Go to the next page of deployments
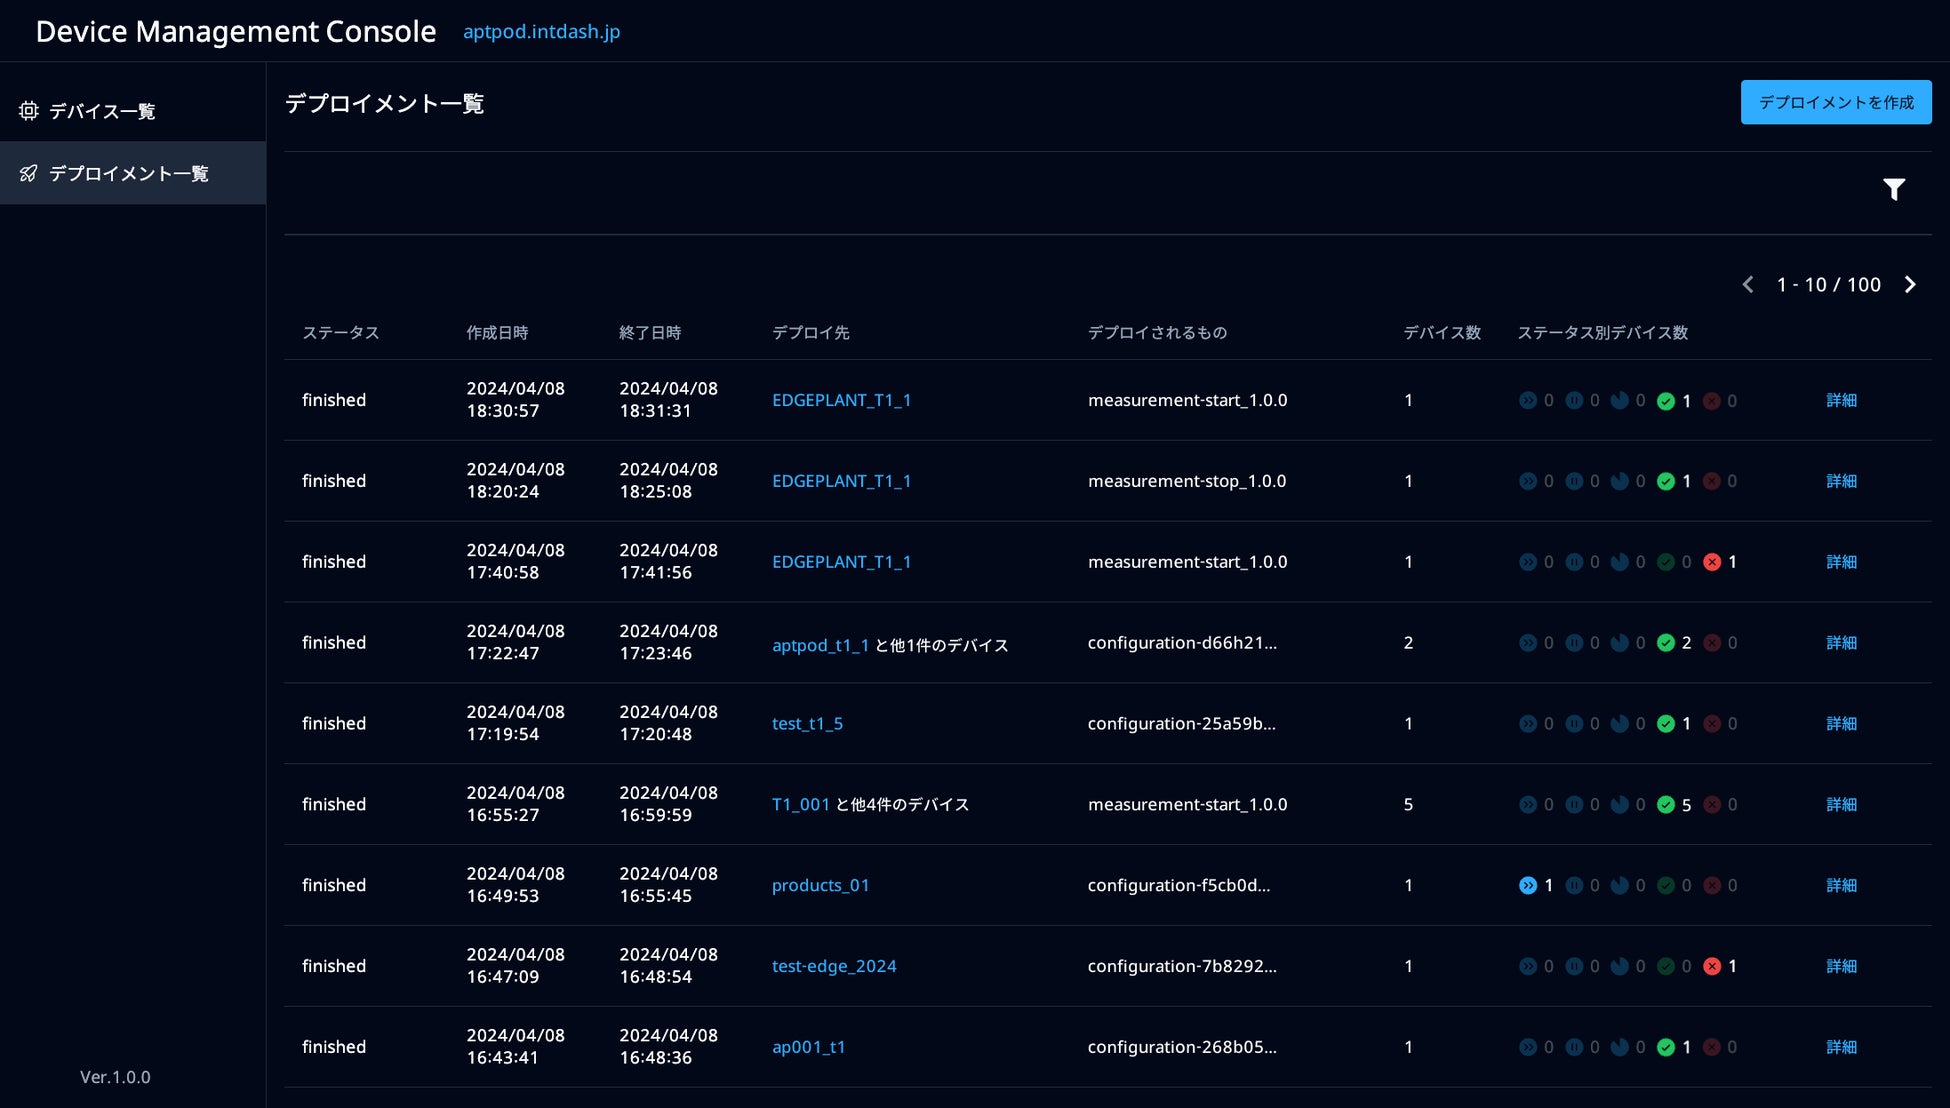 [x=1909, y=285]
